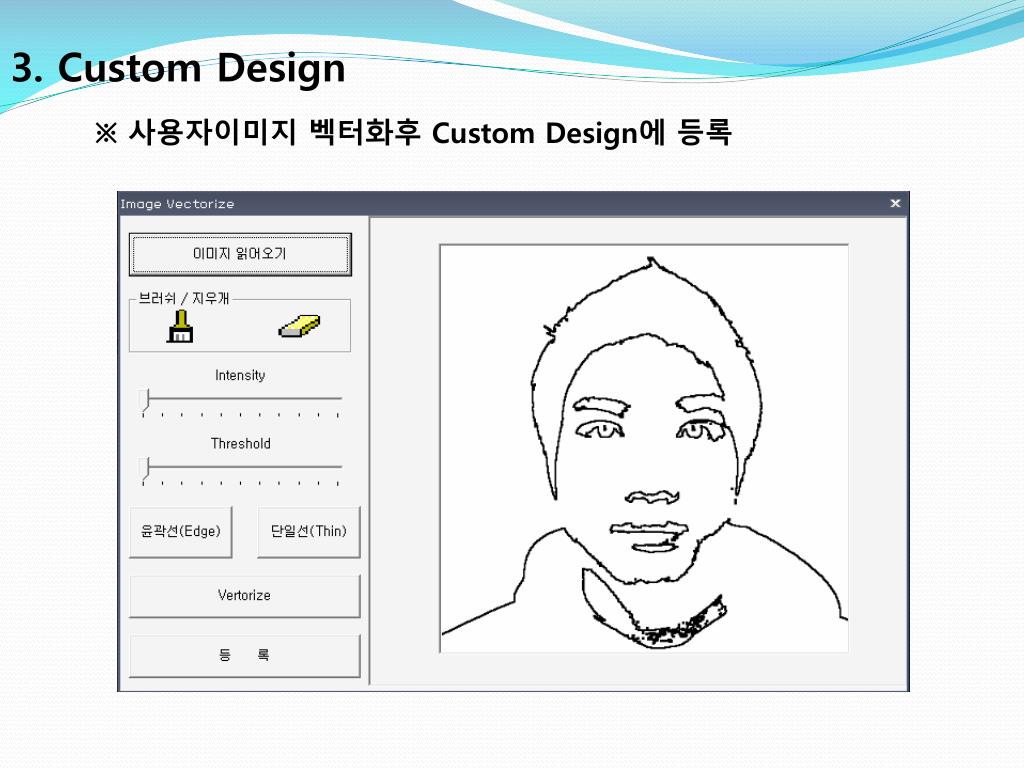1024x768 pixels.
Task: Click the 등 록 register button
Action: 245,655
